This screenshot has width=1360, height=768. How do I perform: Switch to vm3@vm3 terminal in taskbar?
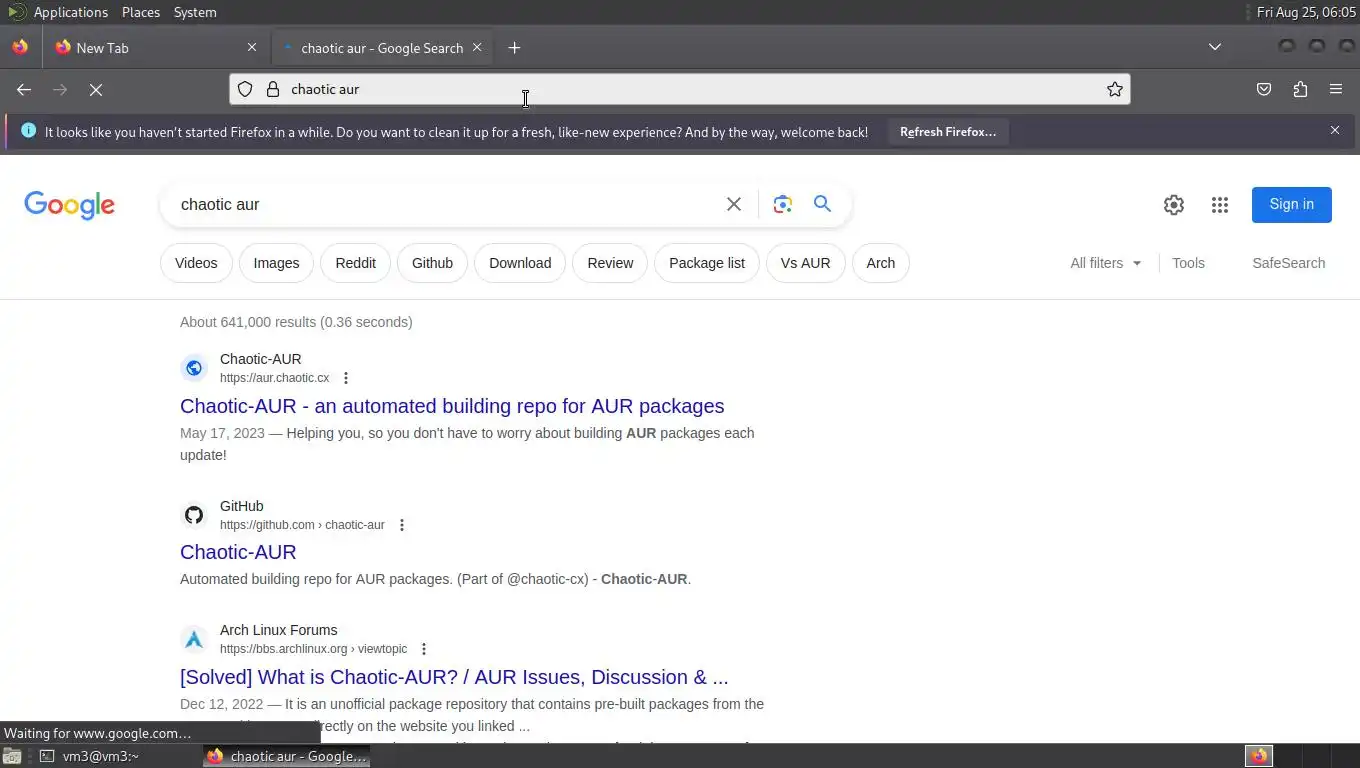(100, 756)
